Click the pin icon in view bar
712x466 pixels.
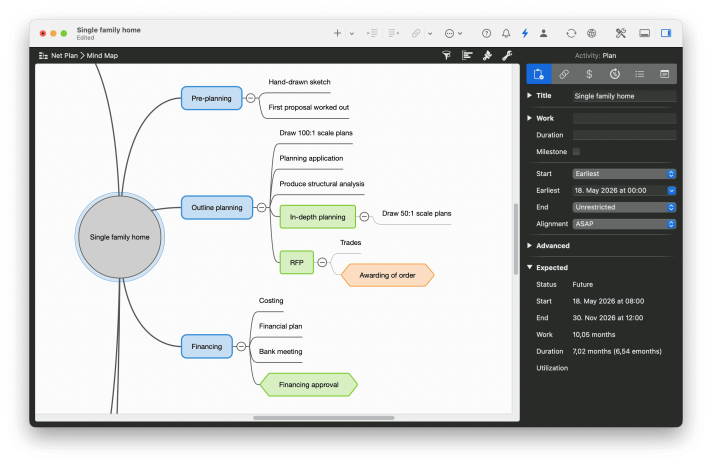487,55
